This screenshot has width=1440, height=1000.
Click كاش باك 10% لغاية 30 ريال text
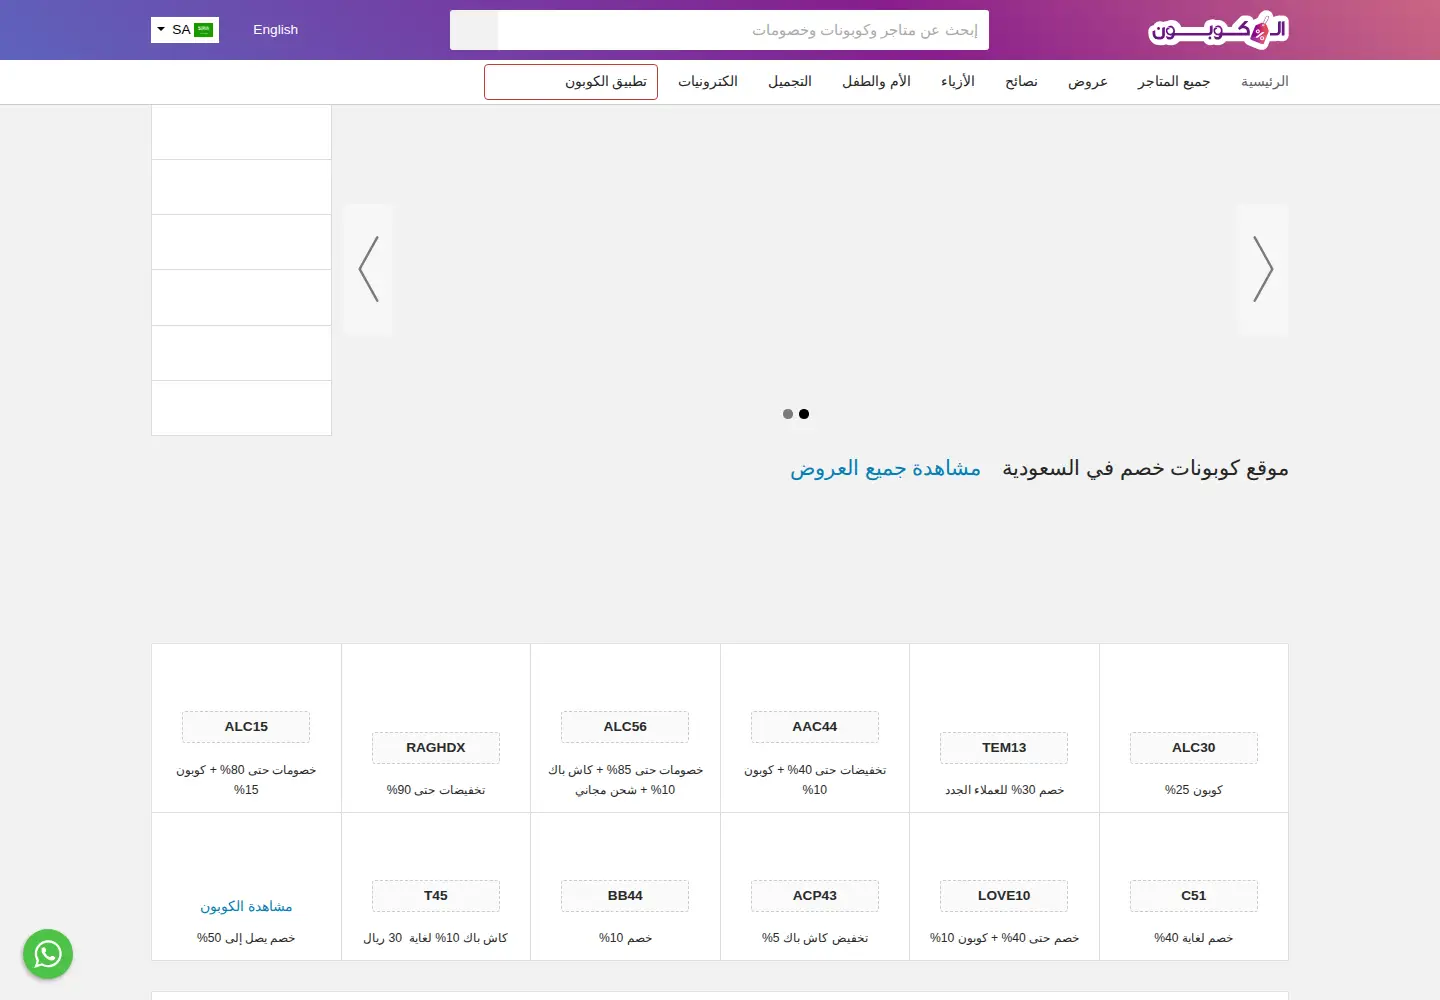tap(436, 938)
